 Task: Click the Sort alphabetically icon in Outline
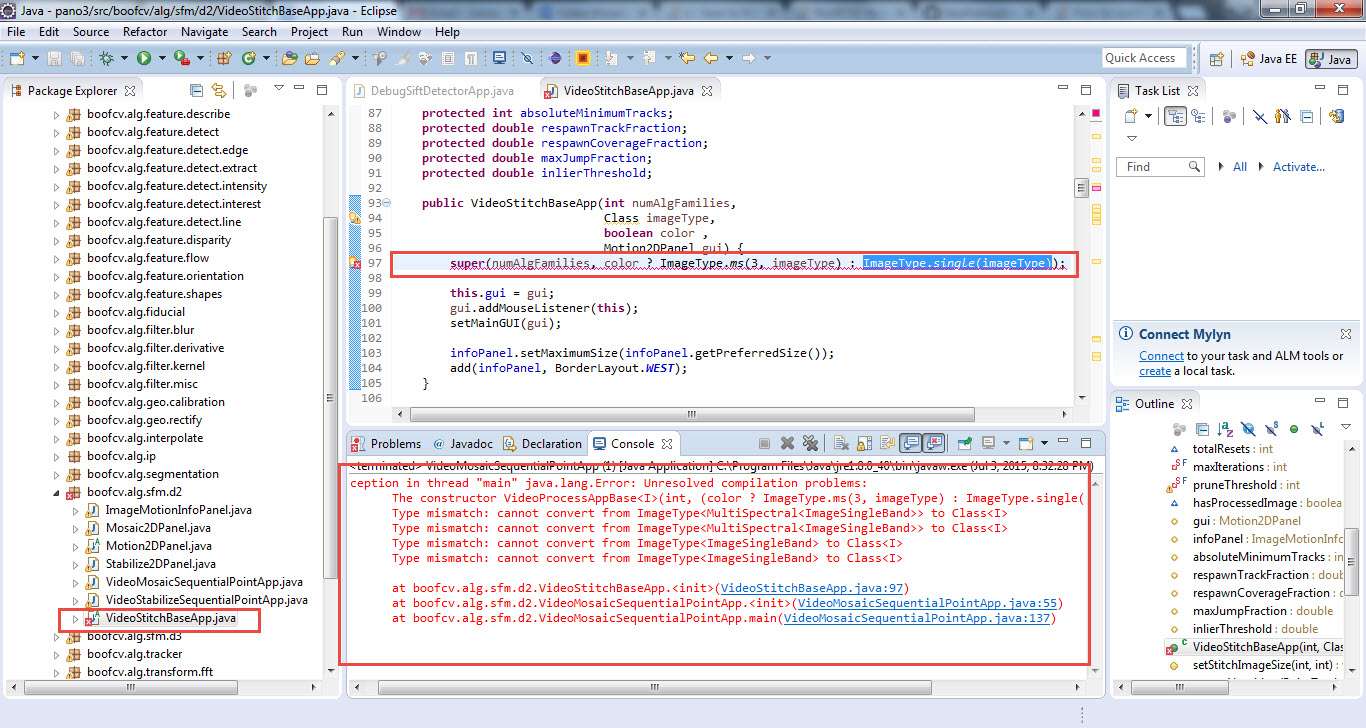tap(1225, 429)
